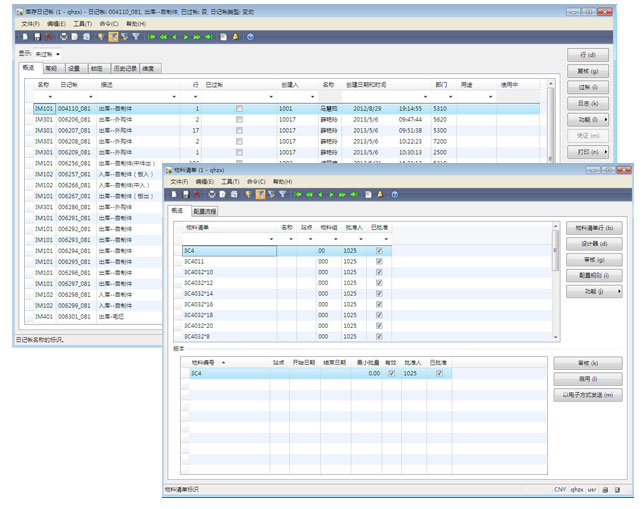Toggle the 有效 checkbox in the 版本 grid
Screen dimensions: 642x509
391,373
